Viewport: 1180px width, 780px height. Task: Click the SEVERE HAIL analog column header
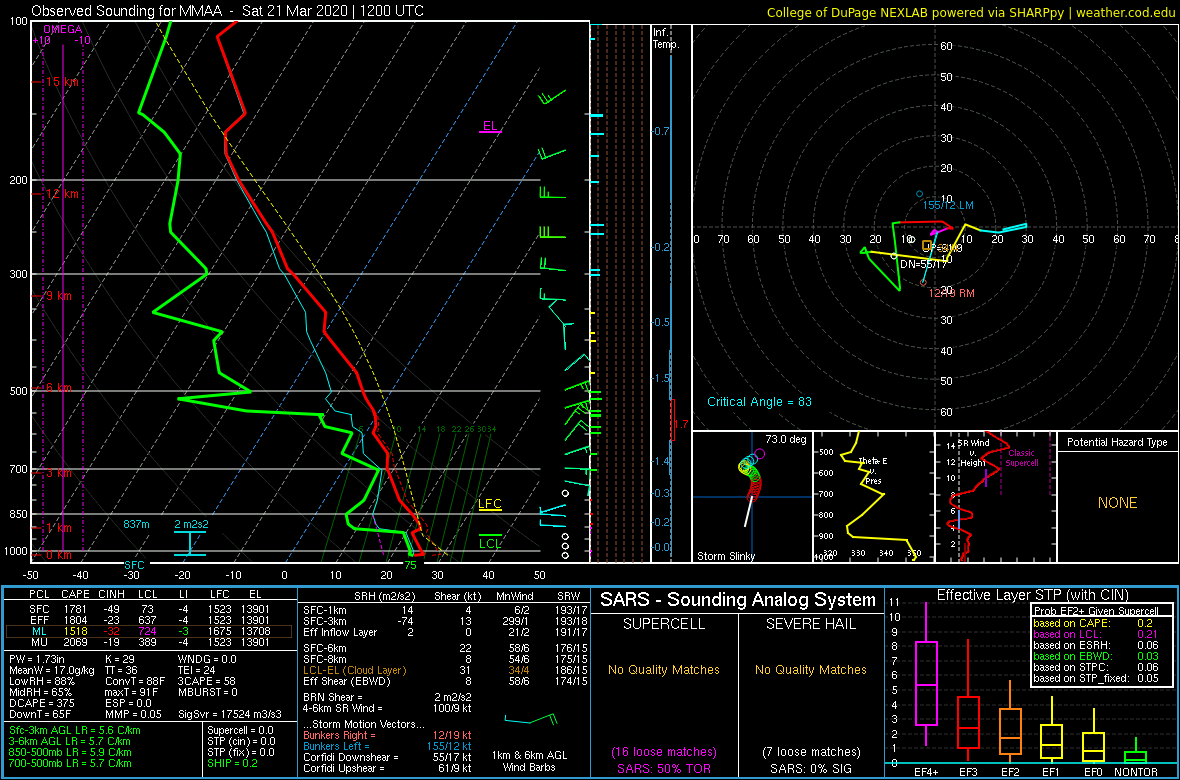click(x=810, y=626)
